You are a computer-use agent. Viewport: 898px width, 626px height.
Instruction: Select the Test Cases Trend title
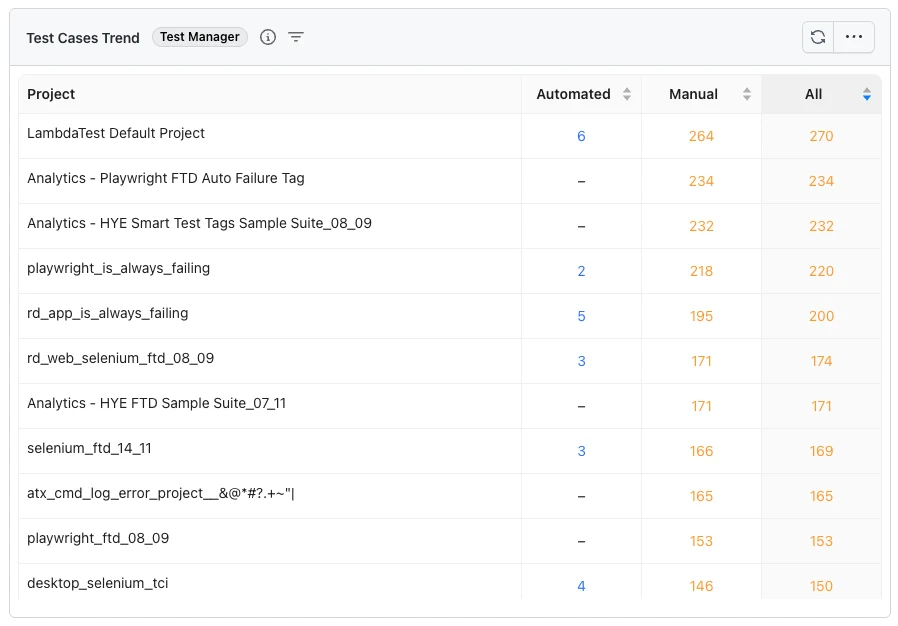click(x=83, y=38)
